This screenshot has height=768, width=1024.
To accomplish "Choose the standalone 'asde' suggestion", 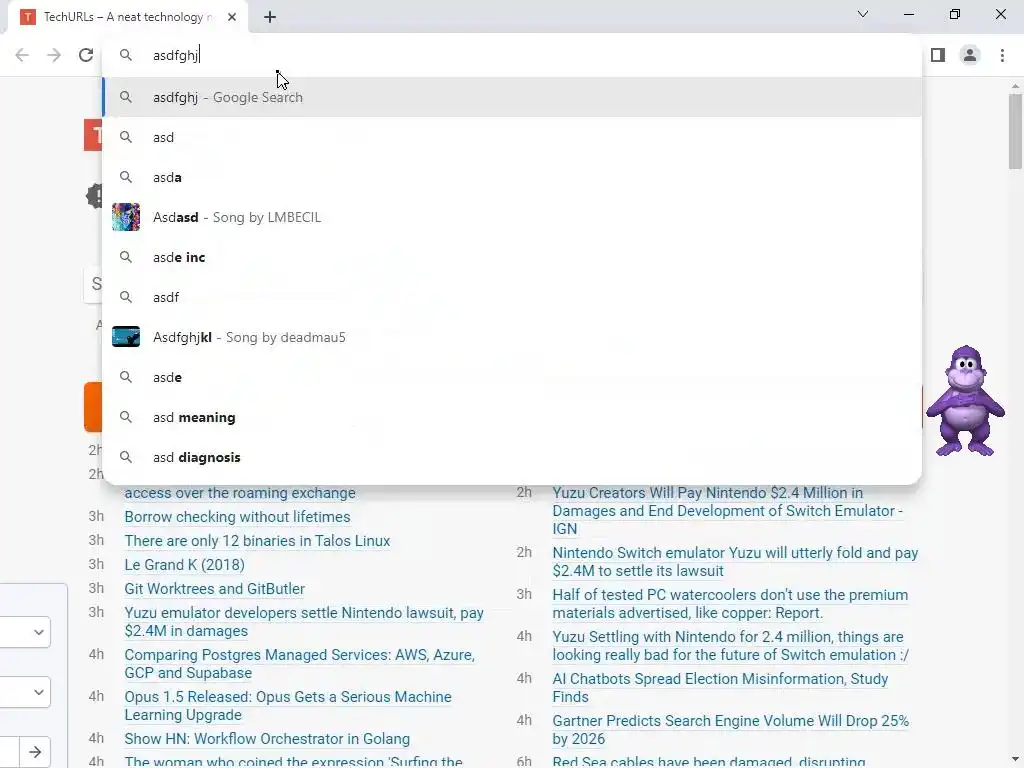I will click(x=512, y=377).
